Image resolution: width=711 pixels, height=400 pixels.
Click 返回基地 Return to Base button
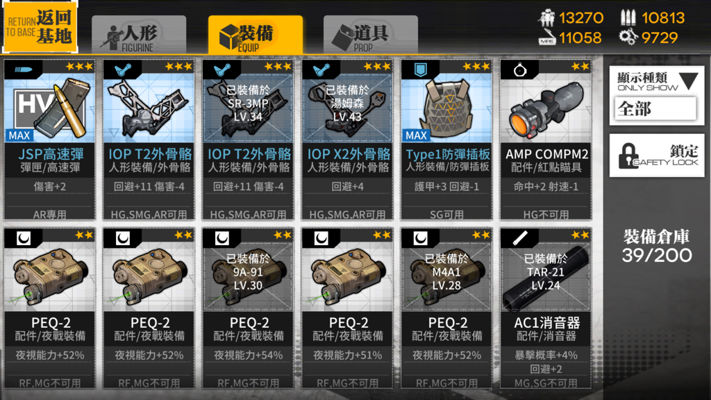[40, 26]
